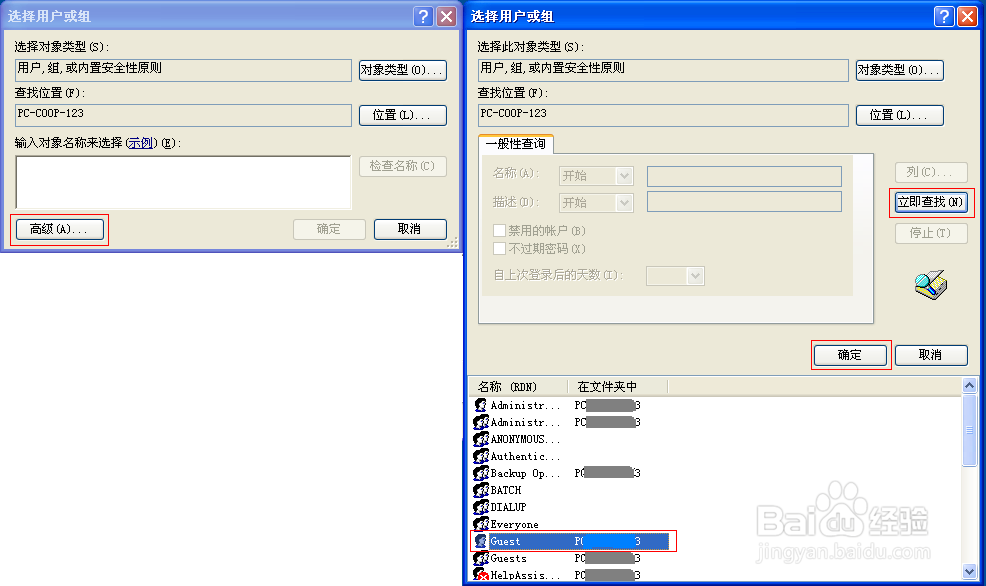986x586 pixels.
Task: Toggle the 禁用的帐户(B) checkbox
Action: click(499, 231)
